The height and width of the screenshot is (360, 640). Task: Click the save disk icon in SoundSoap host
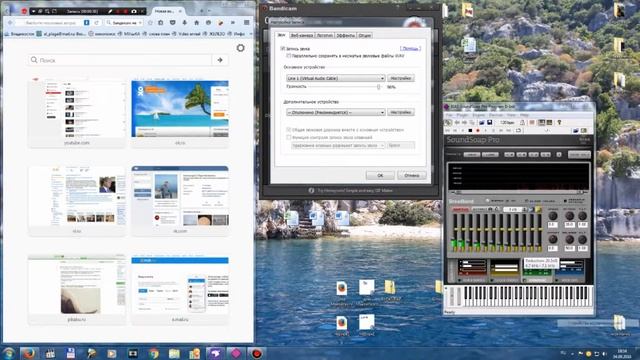click(489, 122)
